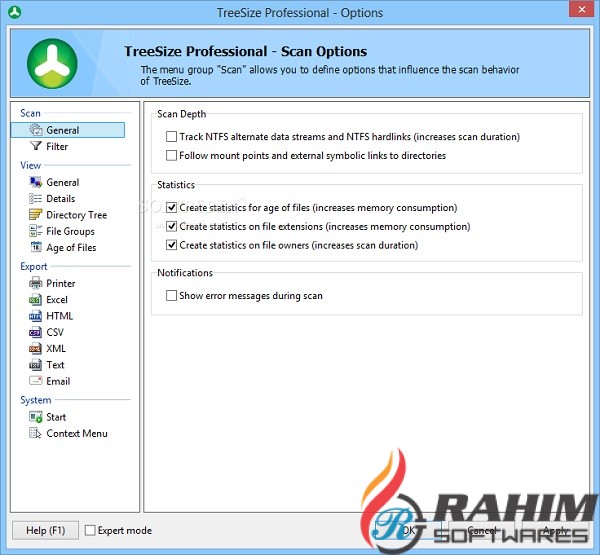Open the Text export options
This screenshot has width=600, height=555.
55,365
